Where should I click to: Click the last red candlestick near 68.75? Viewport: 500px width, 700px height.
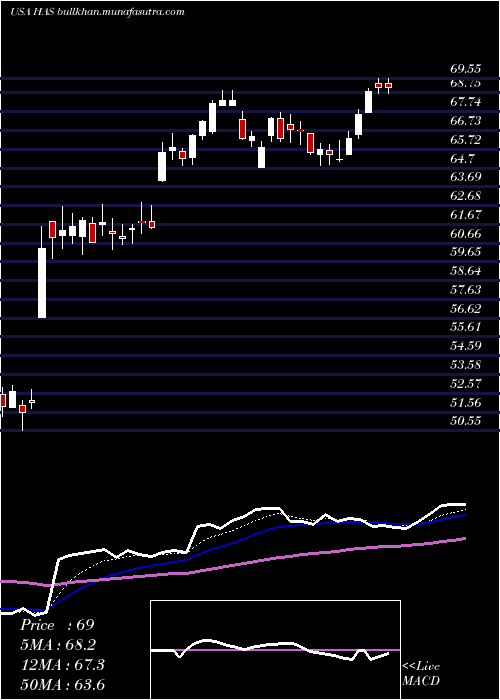pos(388,85)
